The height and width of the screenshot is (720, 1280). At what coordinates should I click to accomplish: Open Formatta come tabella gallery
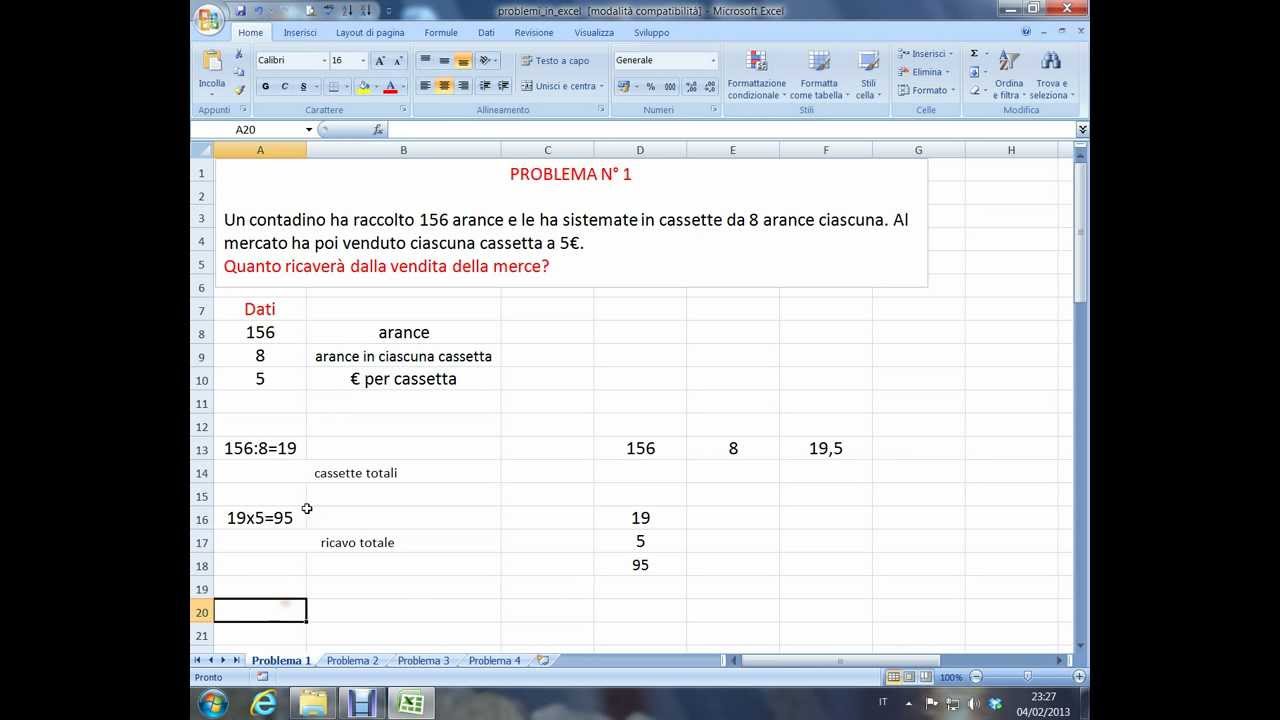click(x=819, y=75)
